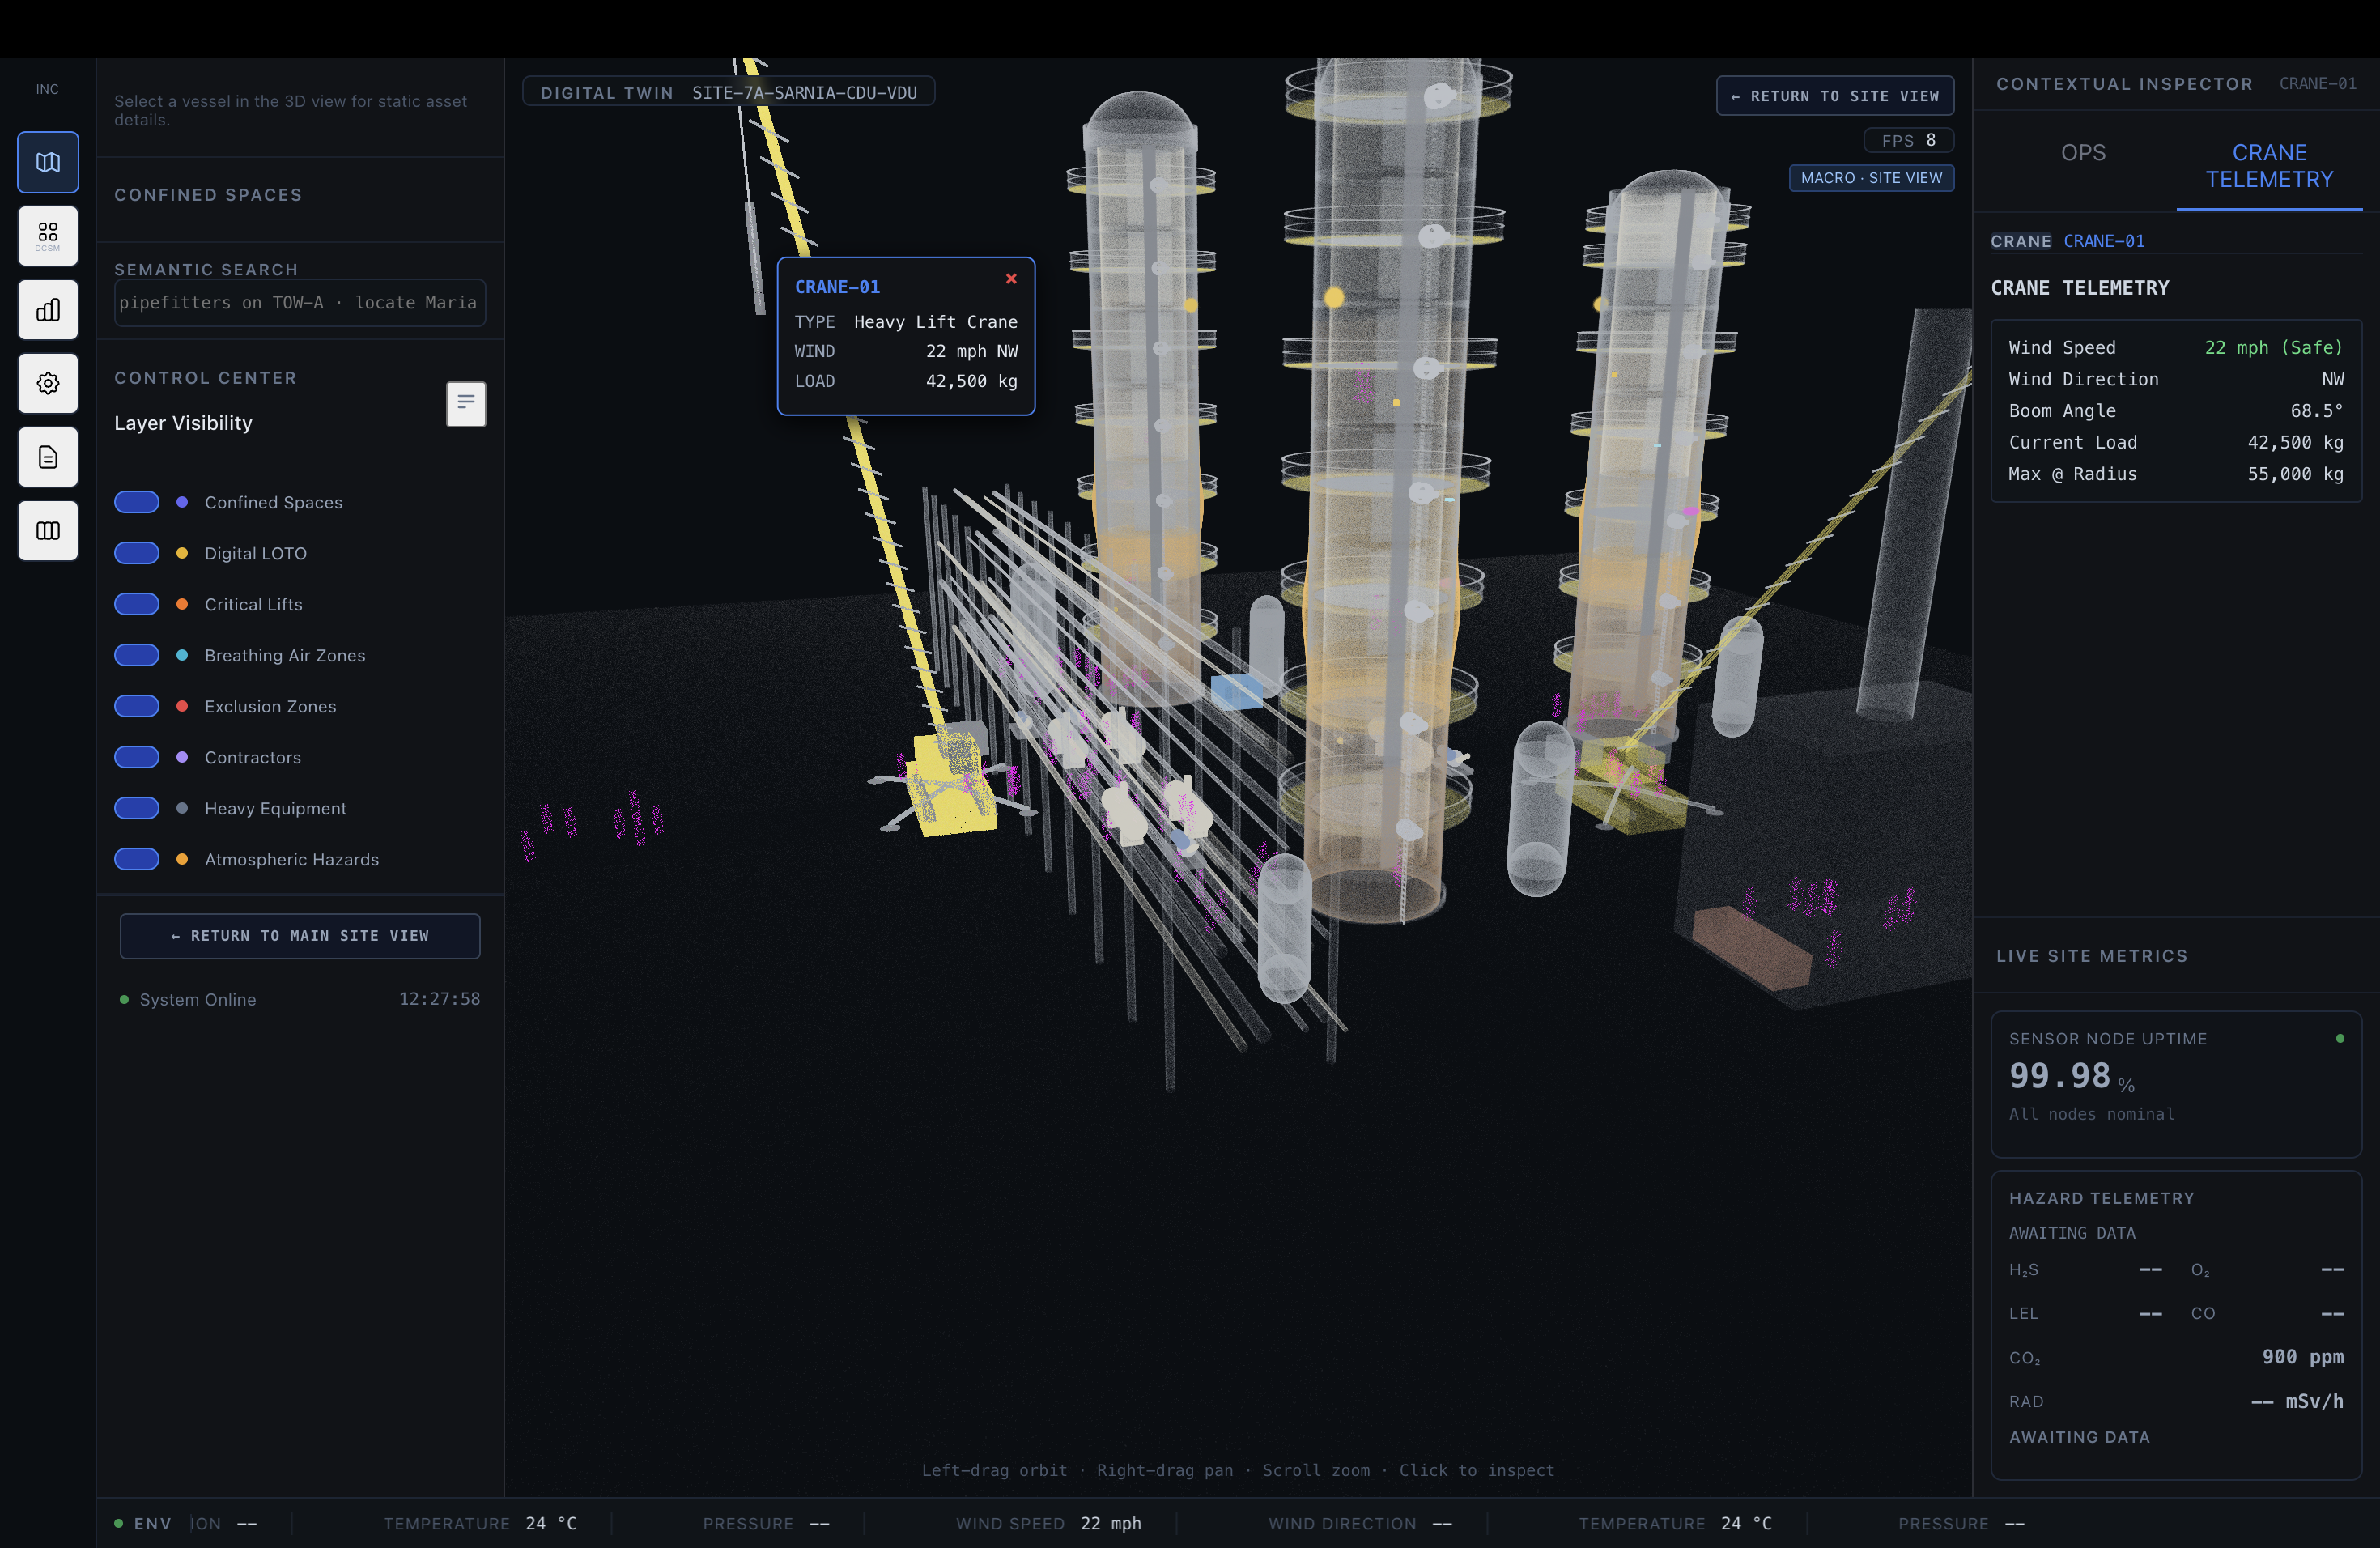Open the settings gear sidebar icon
Screen dimensions: 2380x1548
(48, 383)
